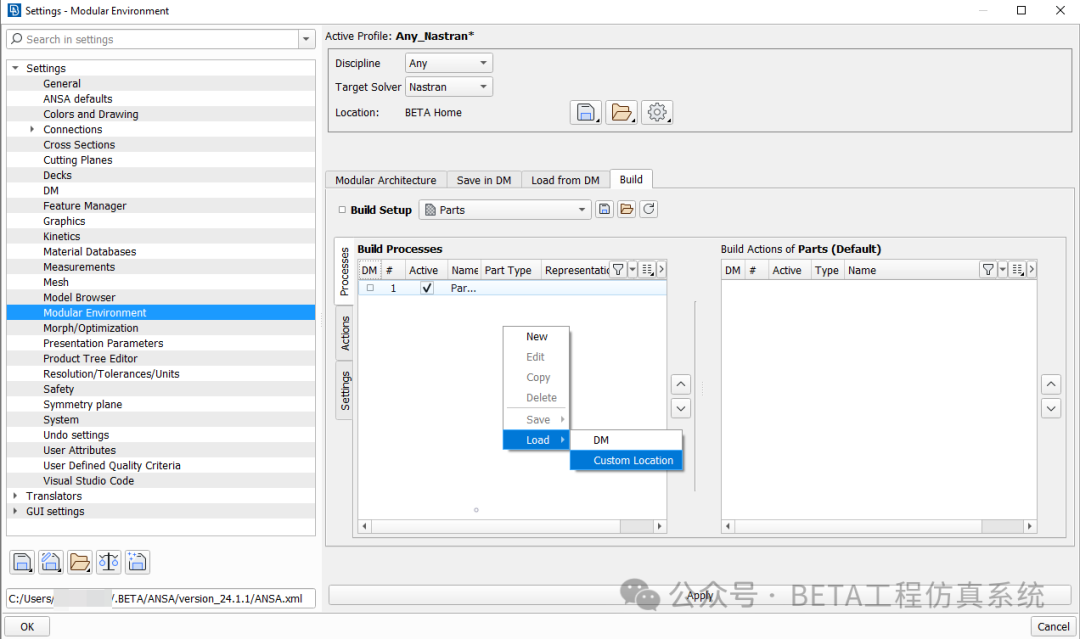The height and width of the screenshot is (639, 1080).
Task: Click the Apply button
Action: 700,596
